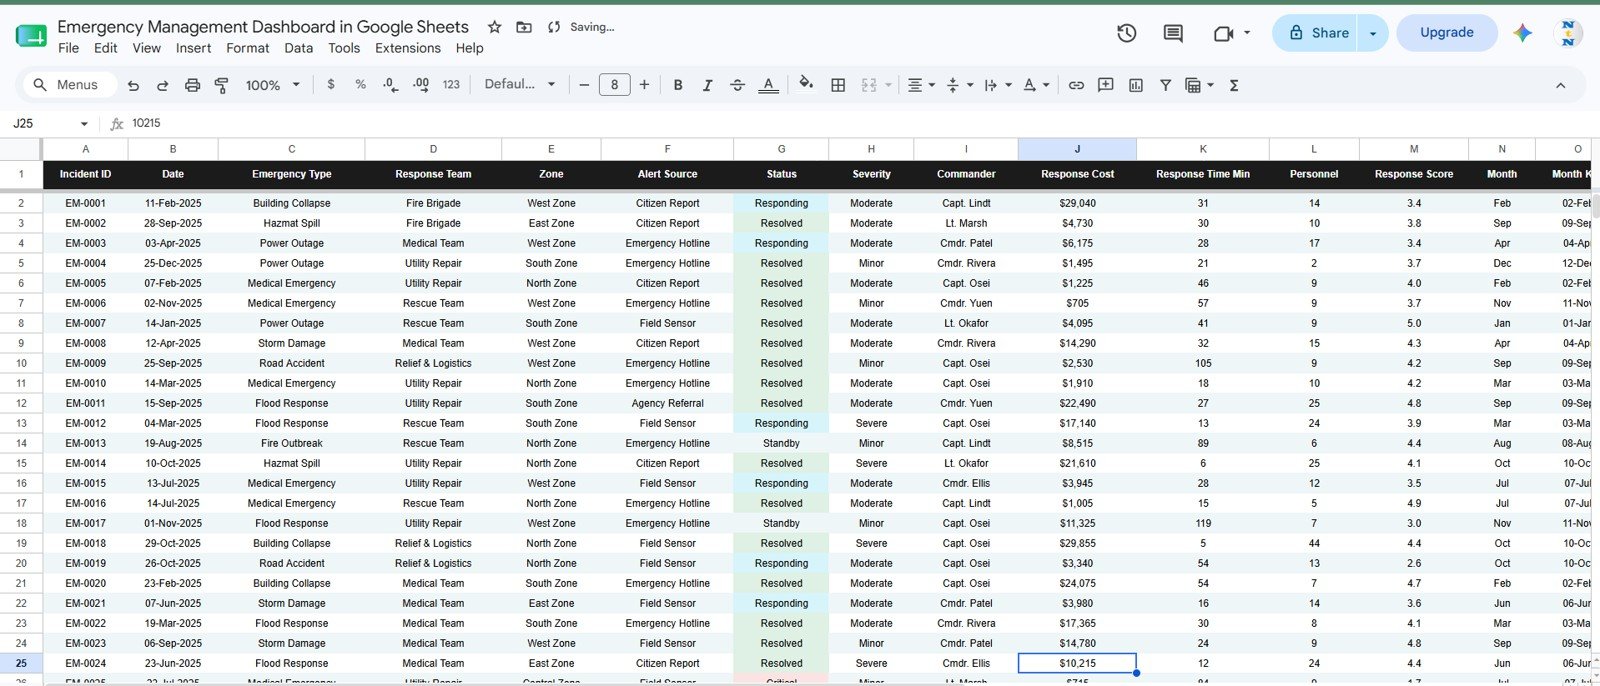
Task: Open Gemini sparkle icon
Action: coord(1522,33)
